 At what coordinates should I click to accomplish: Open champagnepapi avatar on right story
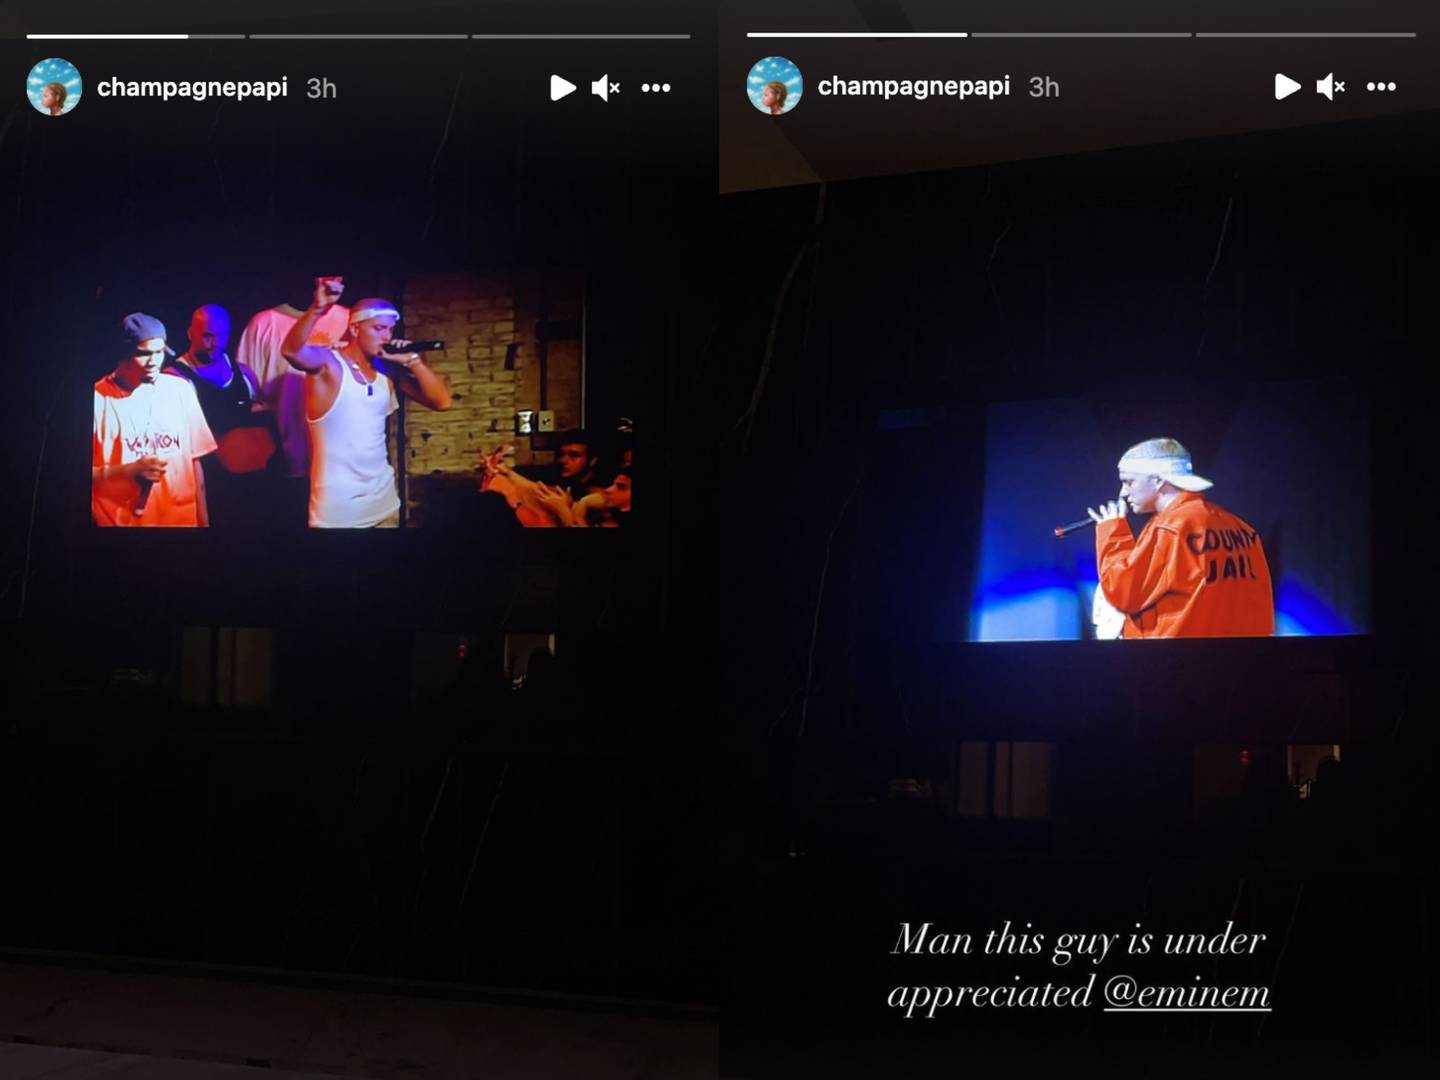pos(775,86)
